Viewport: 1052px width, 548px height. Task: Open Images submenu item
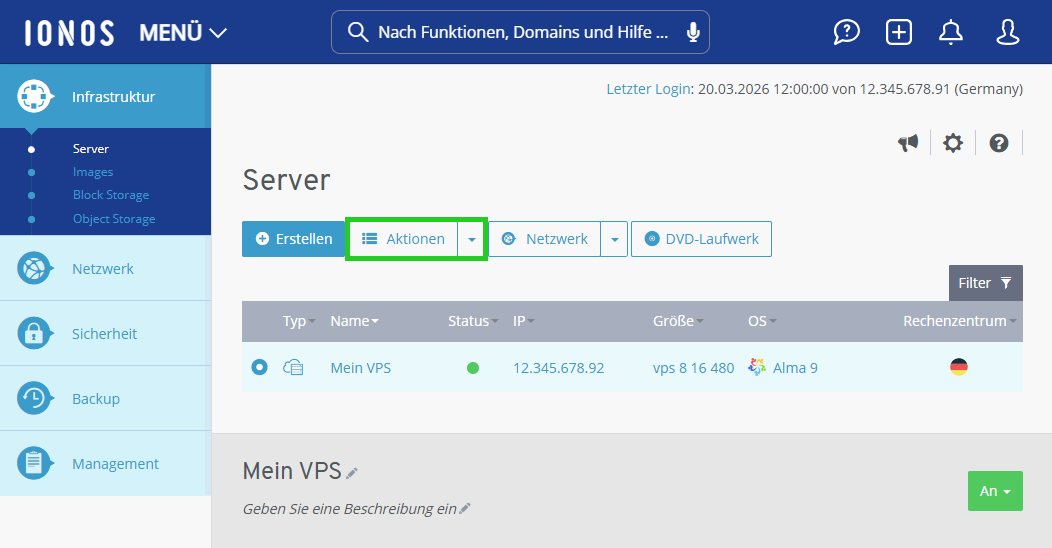(93, 172)
